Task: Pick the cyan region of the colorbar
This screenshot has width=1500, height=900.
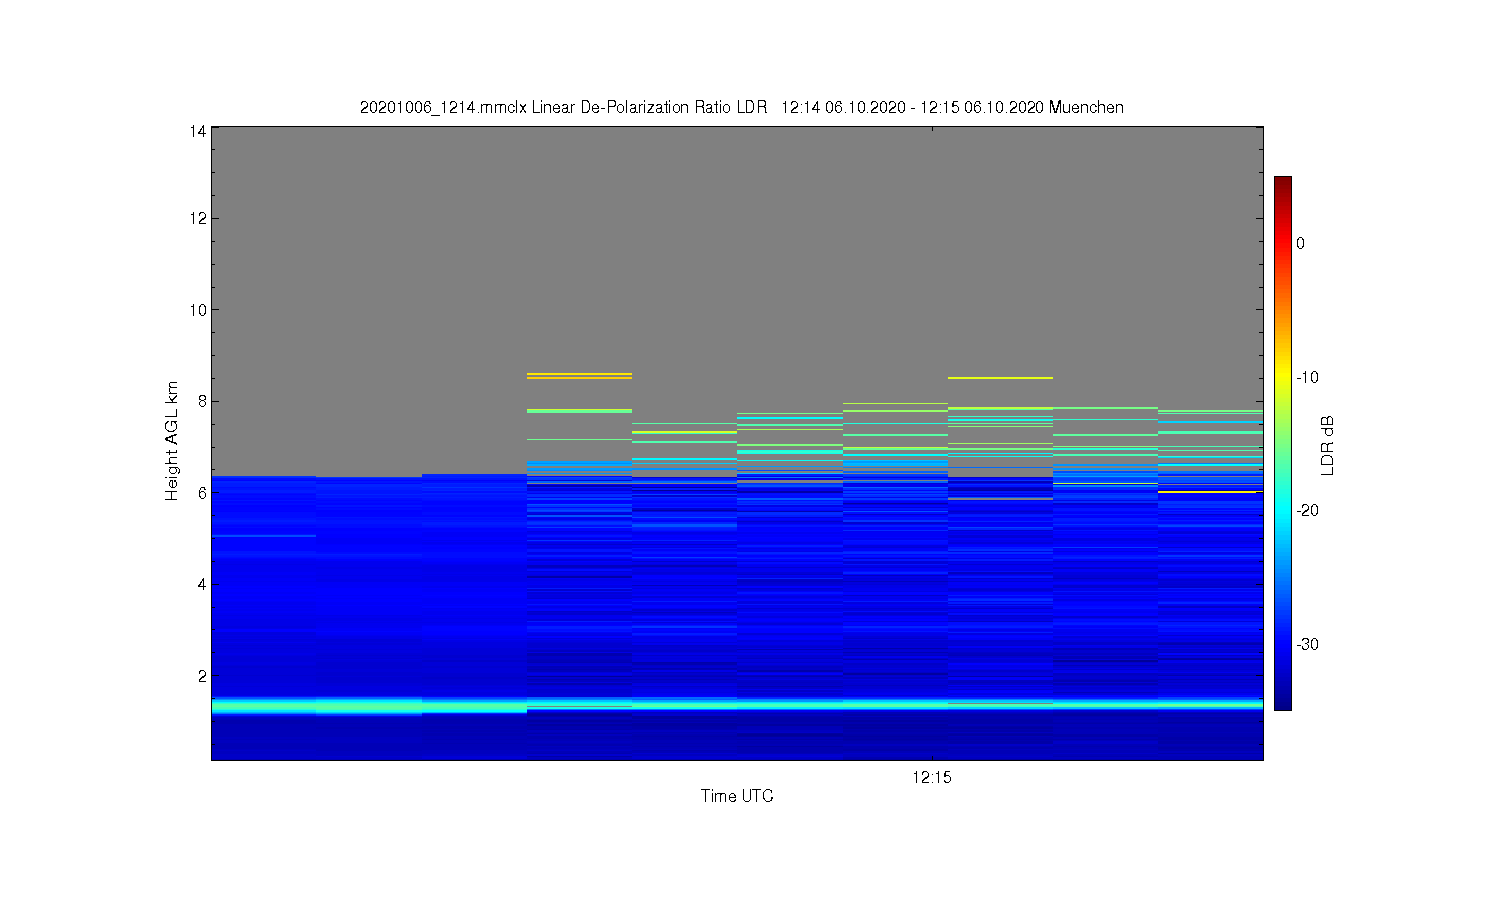Action: click(x=1283, y=510)
